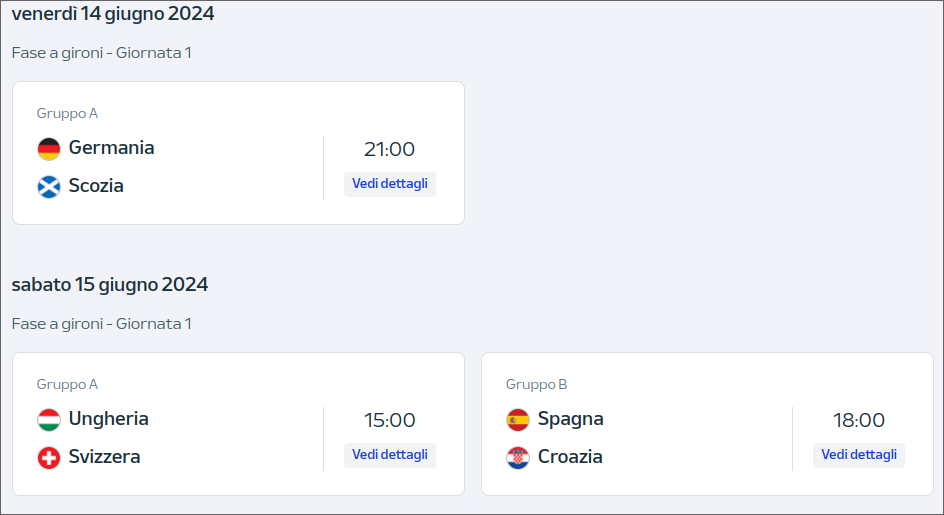Select the Croazia team name
The image size is (944, 515).
click(570, 457)
